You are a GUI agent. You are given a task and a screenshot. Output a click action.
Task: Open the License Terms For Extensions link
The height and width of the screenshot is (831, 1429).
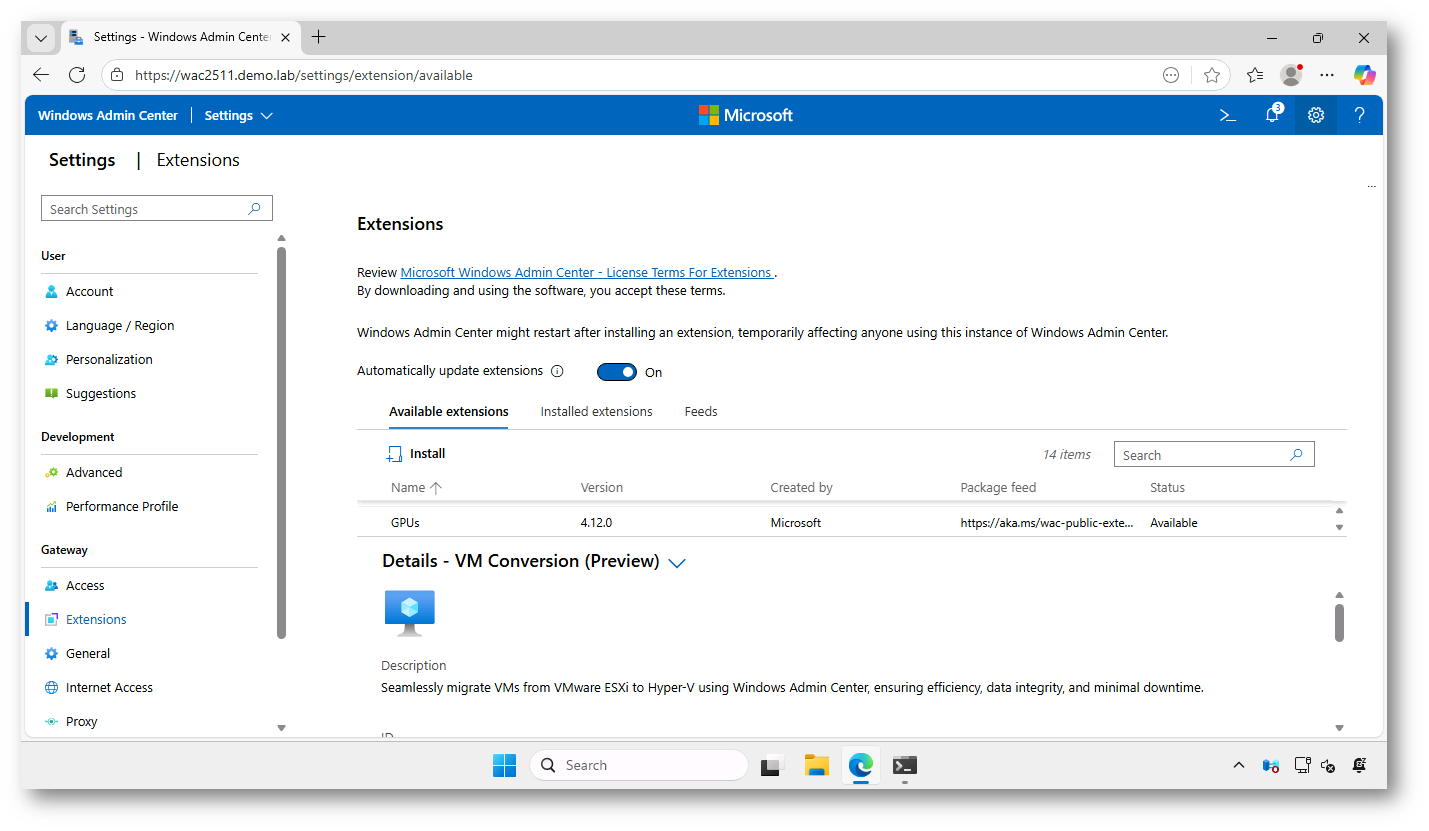point(586,272)
